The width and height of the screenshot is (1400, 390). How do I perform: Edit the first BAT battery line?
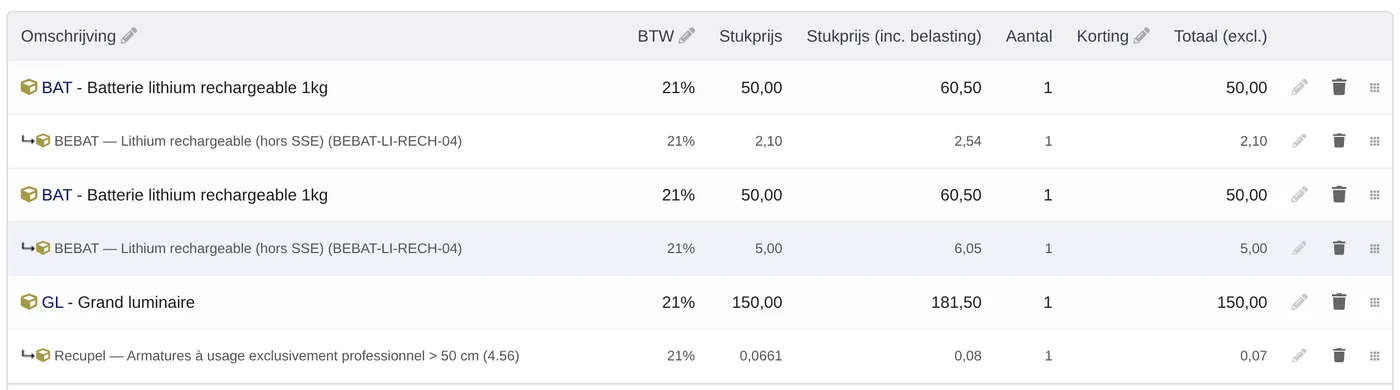[x=1299, y=87]
